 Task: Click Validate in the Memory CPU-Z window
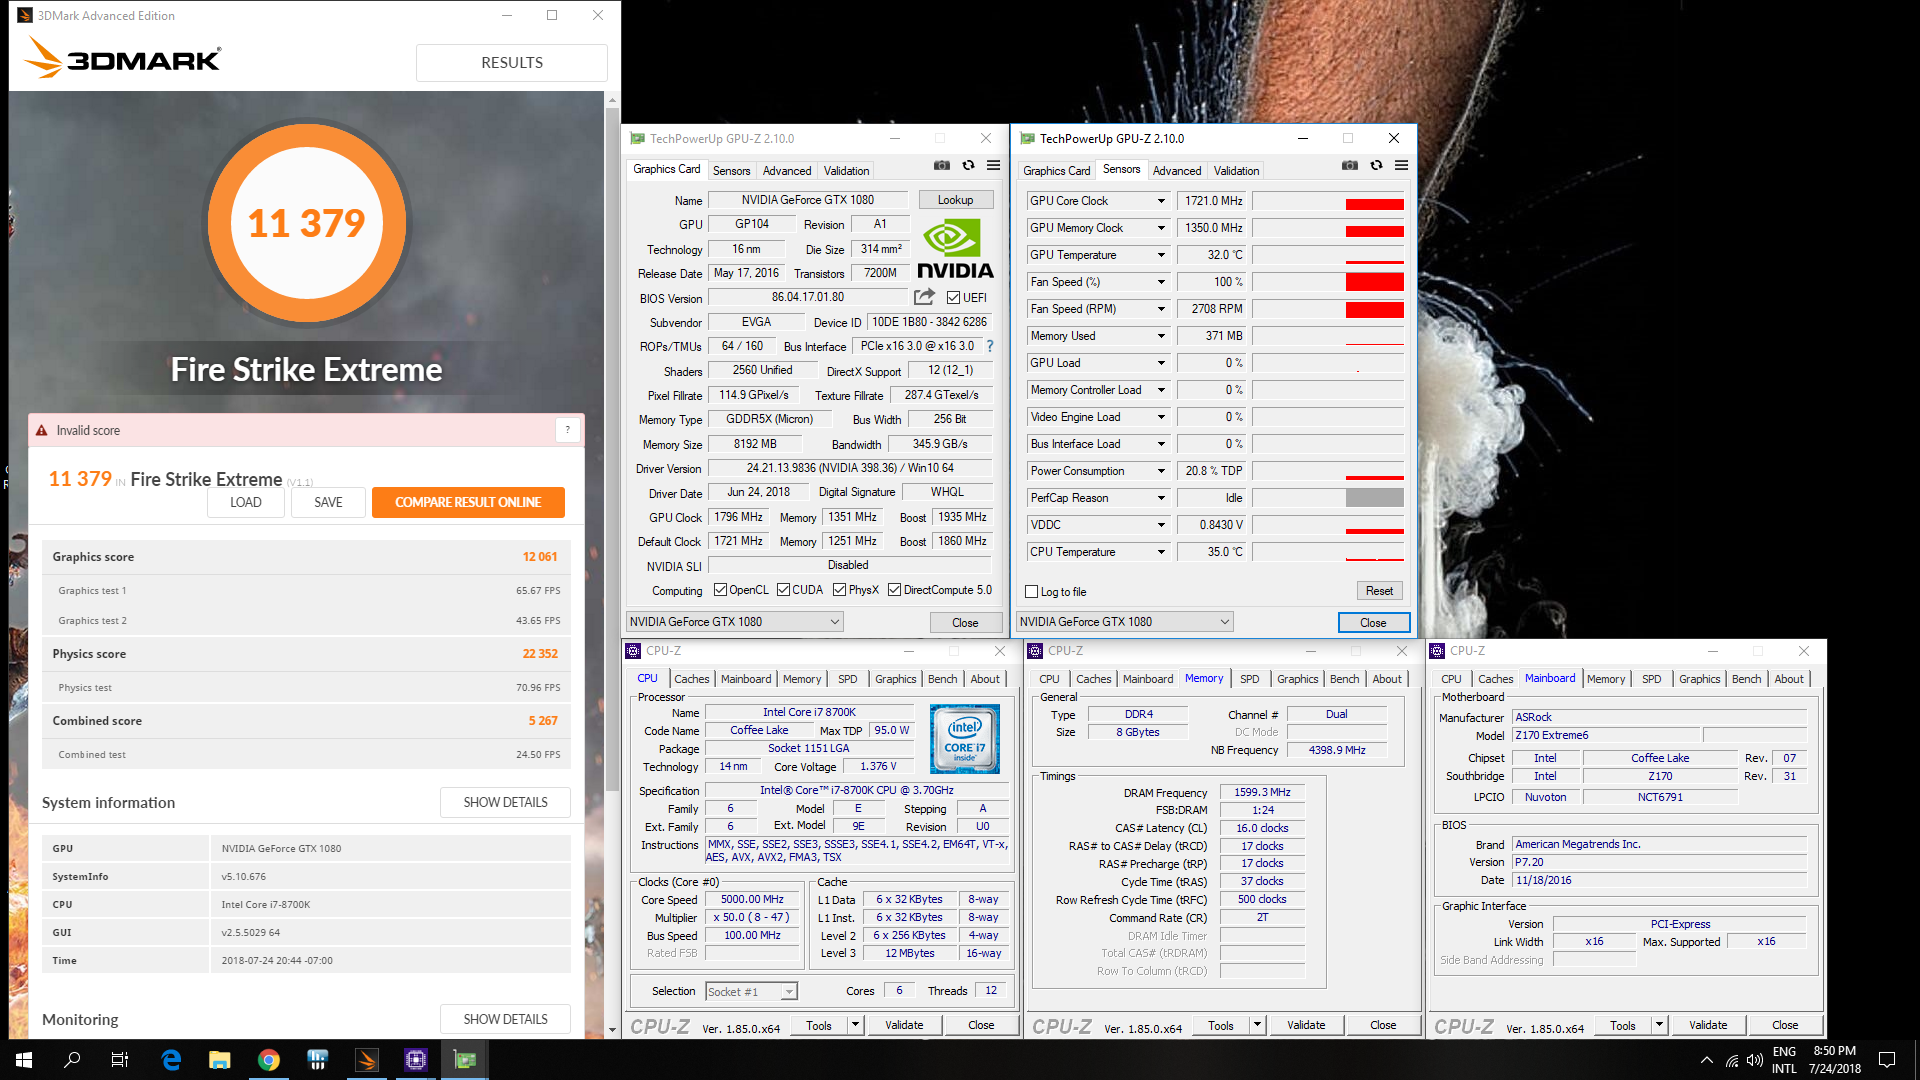[x=1306, y=1025]
